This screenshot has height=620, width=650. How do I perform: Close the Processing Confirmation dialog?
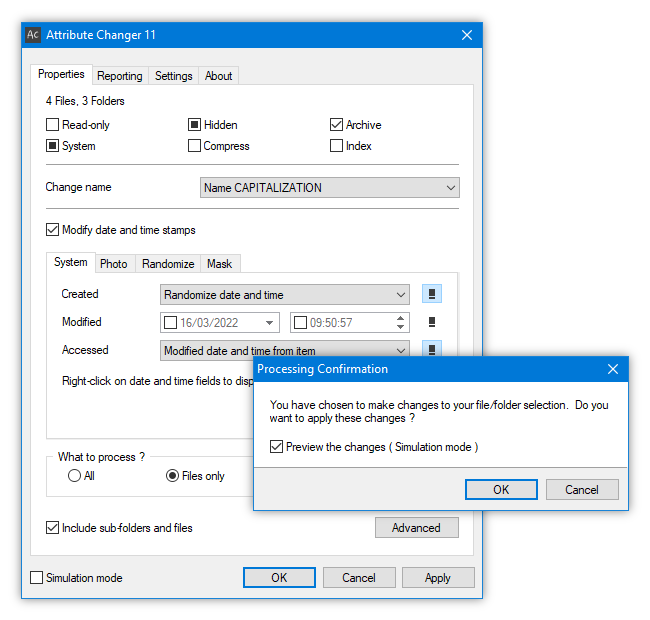(613, 369)
